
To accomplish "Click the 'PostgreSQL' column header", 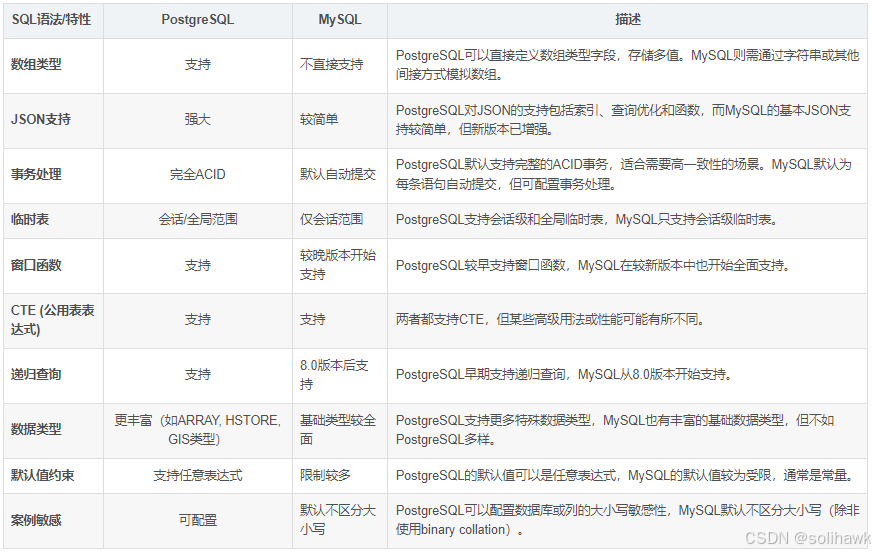I will 198,20.
